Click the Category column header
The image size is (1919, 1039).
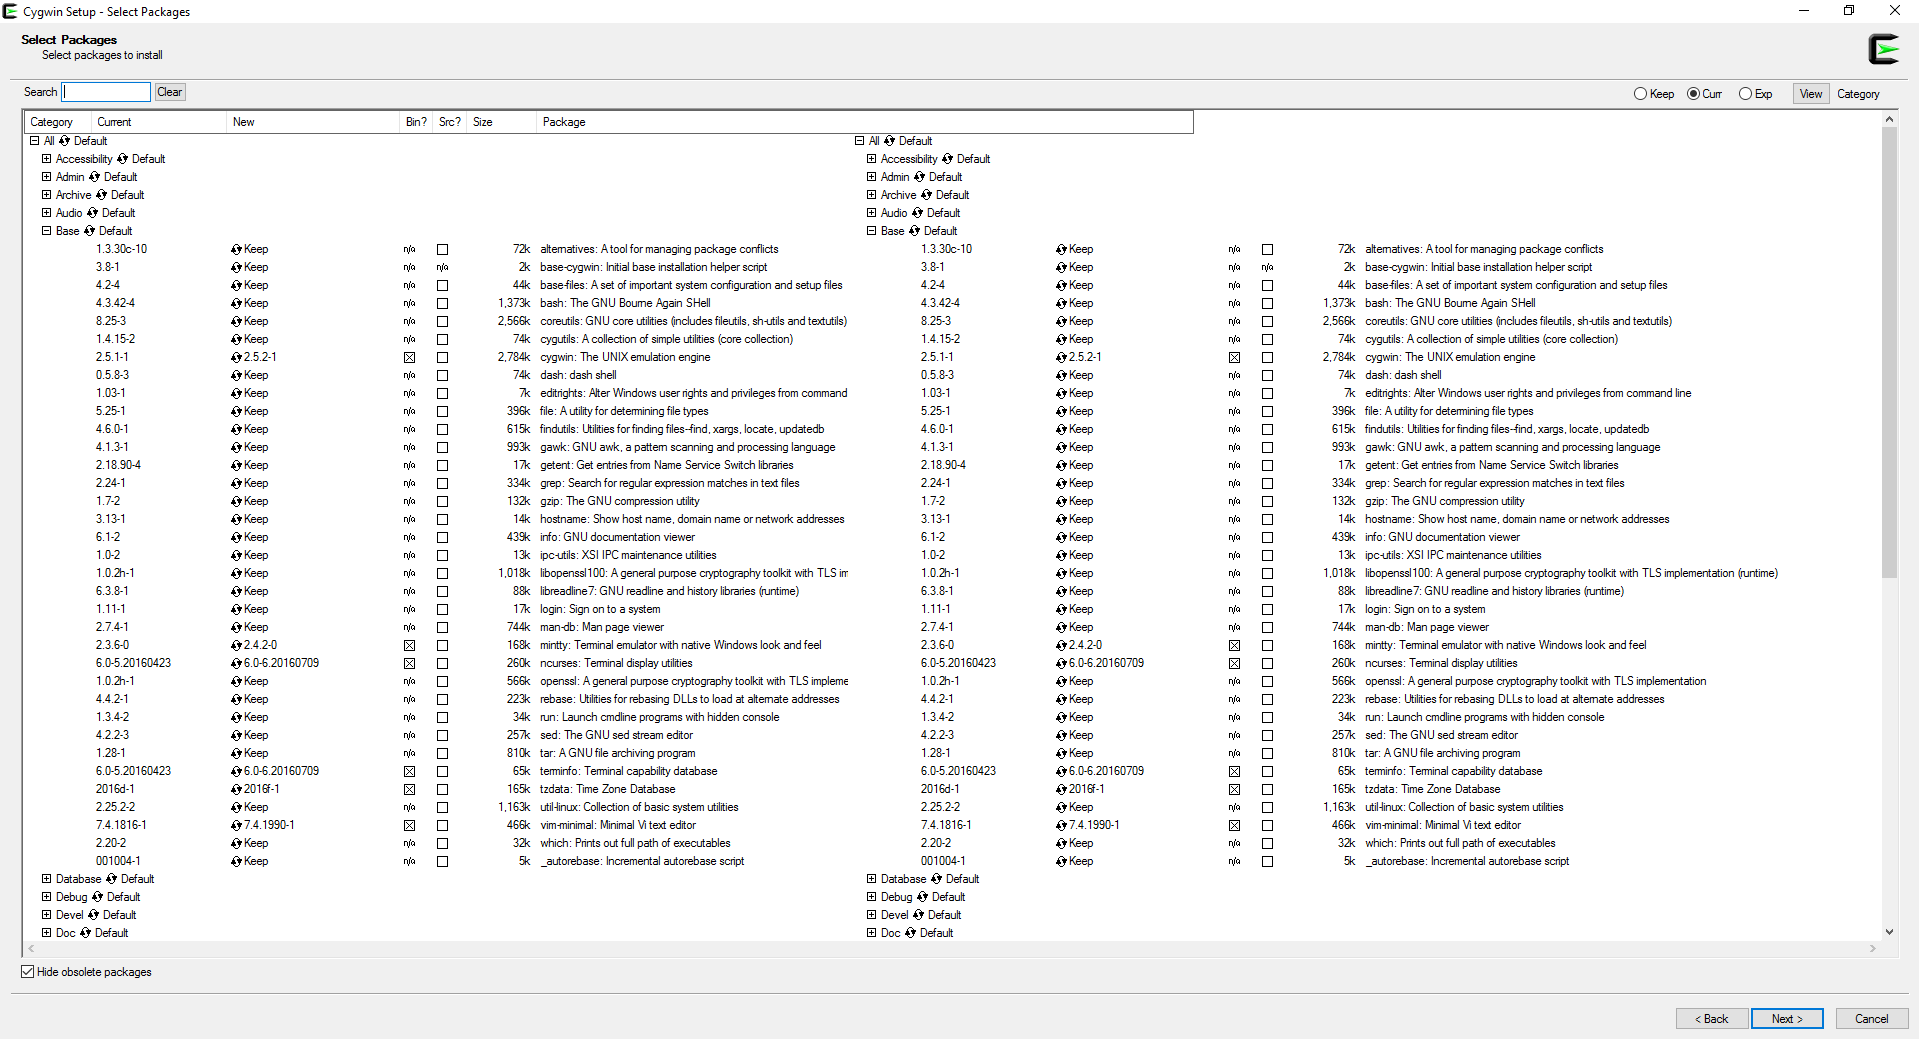(x=58, y=122)
